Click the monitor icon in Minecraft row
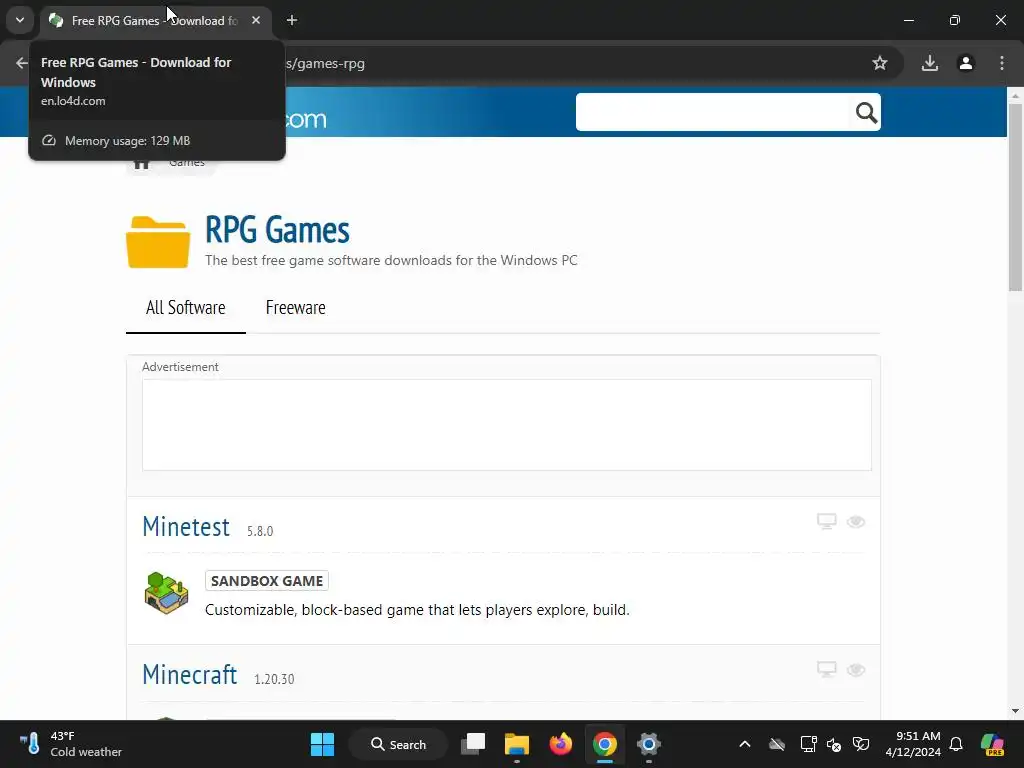The height and width of the screenshot is (768, 1024). pos(827,669)
